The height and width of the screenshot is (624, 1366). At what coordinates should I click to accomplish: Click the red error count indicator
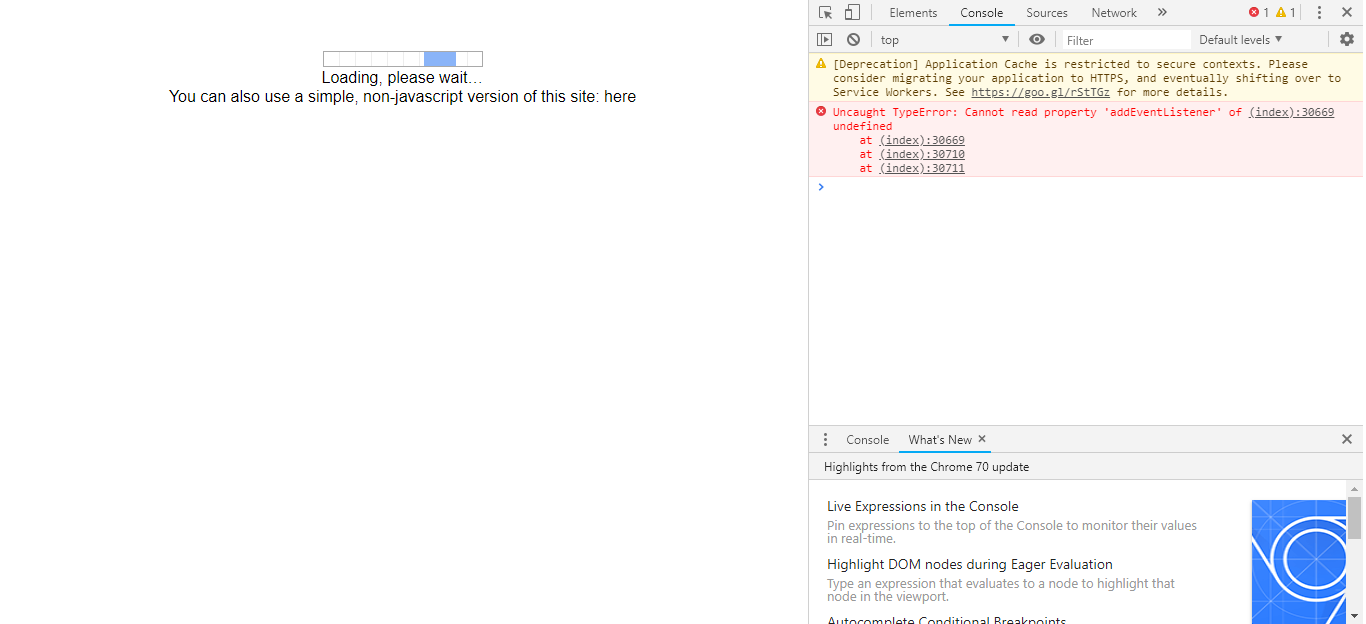pos(1258,13)
